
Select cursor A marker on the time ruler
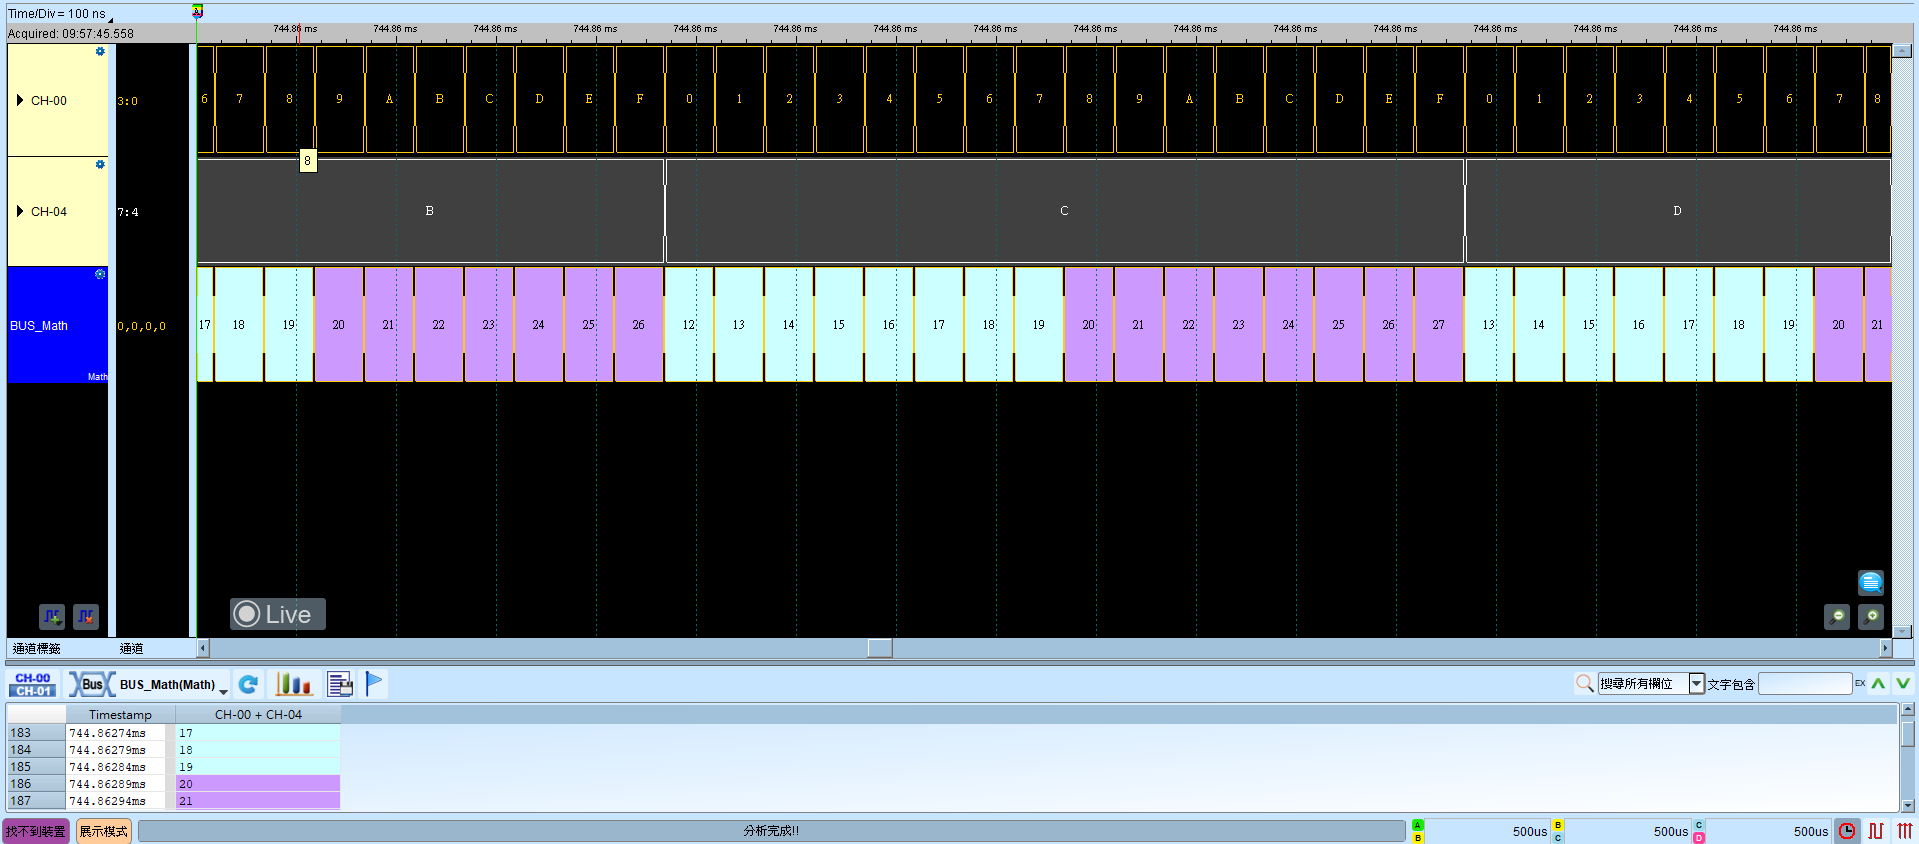(x=197, y=12)
